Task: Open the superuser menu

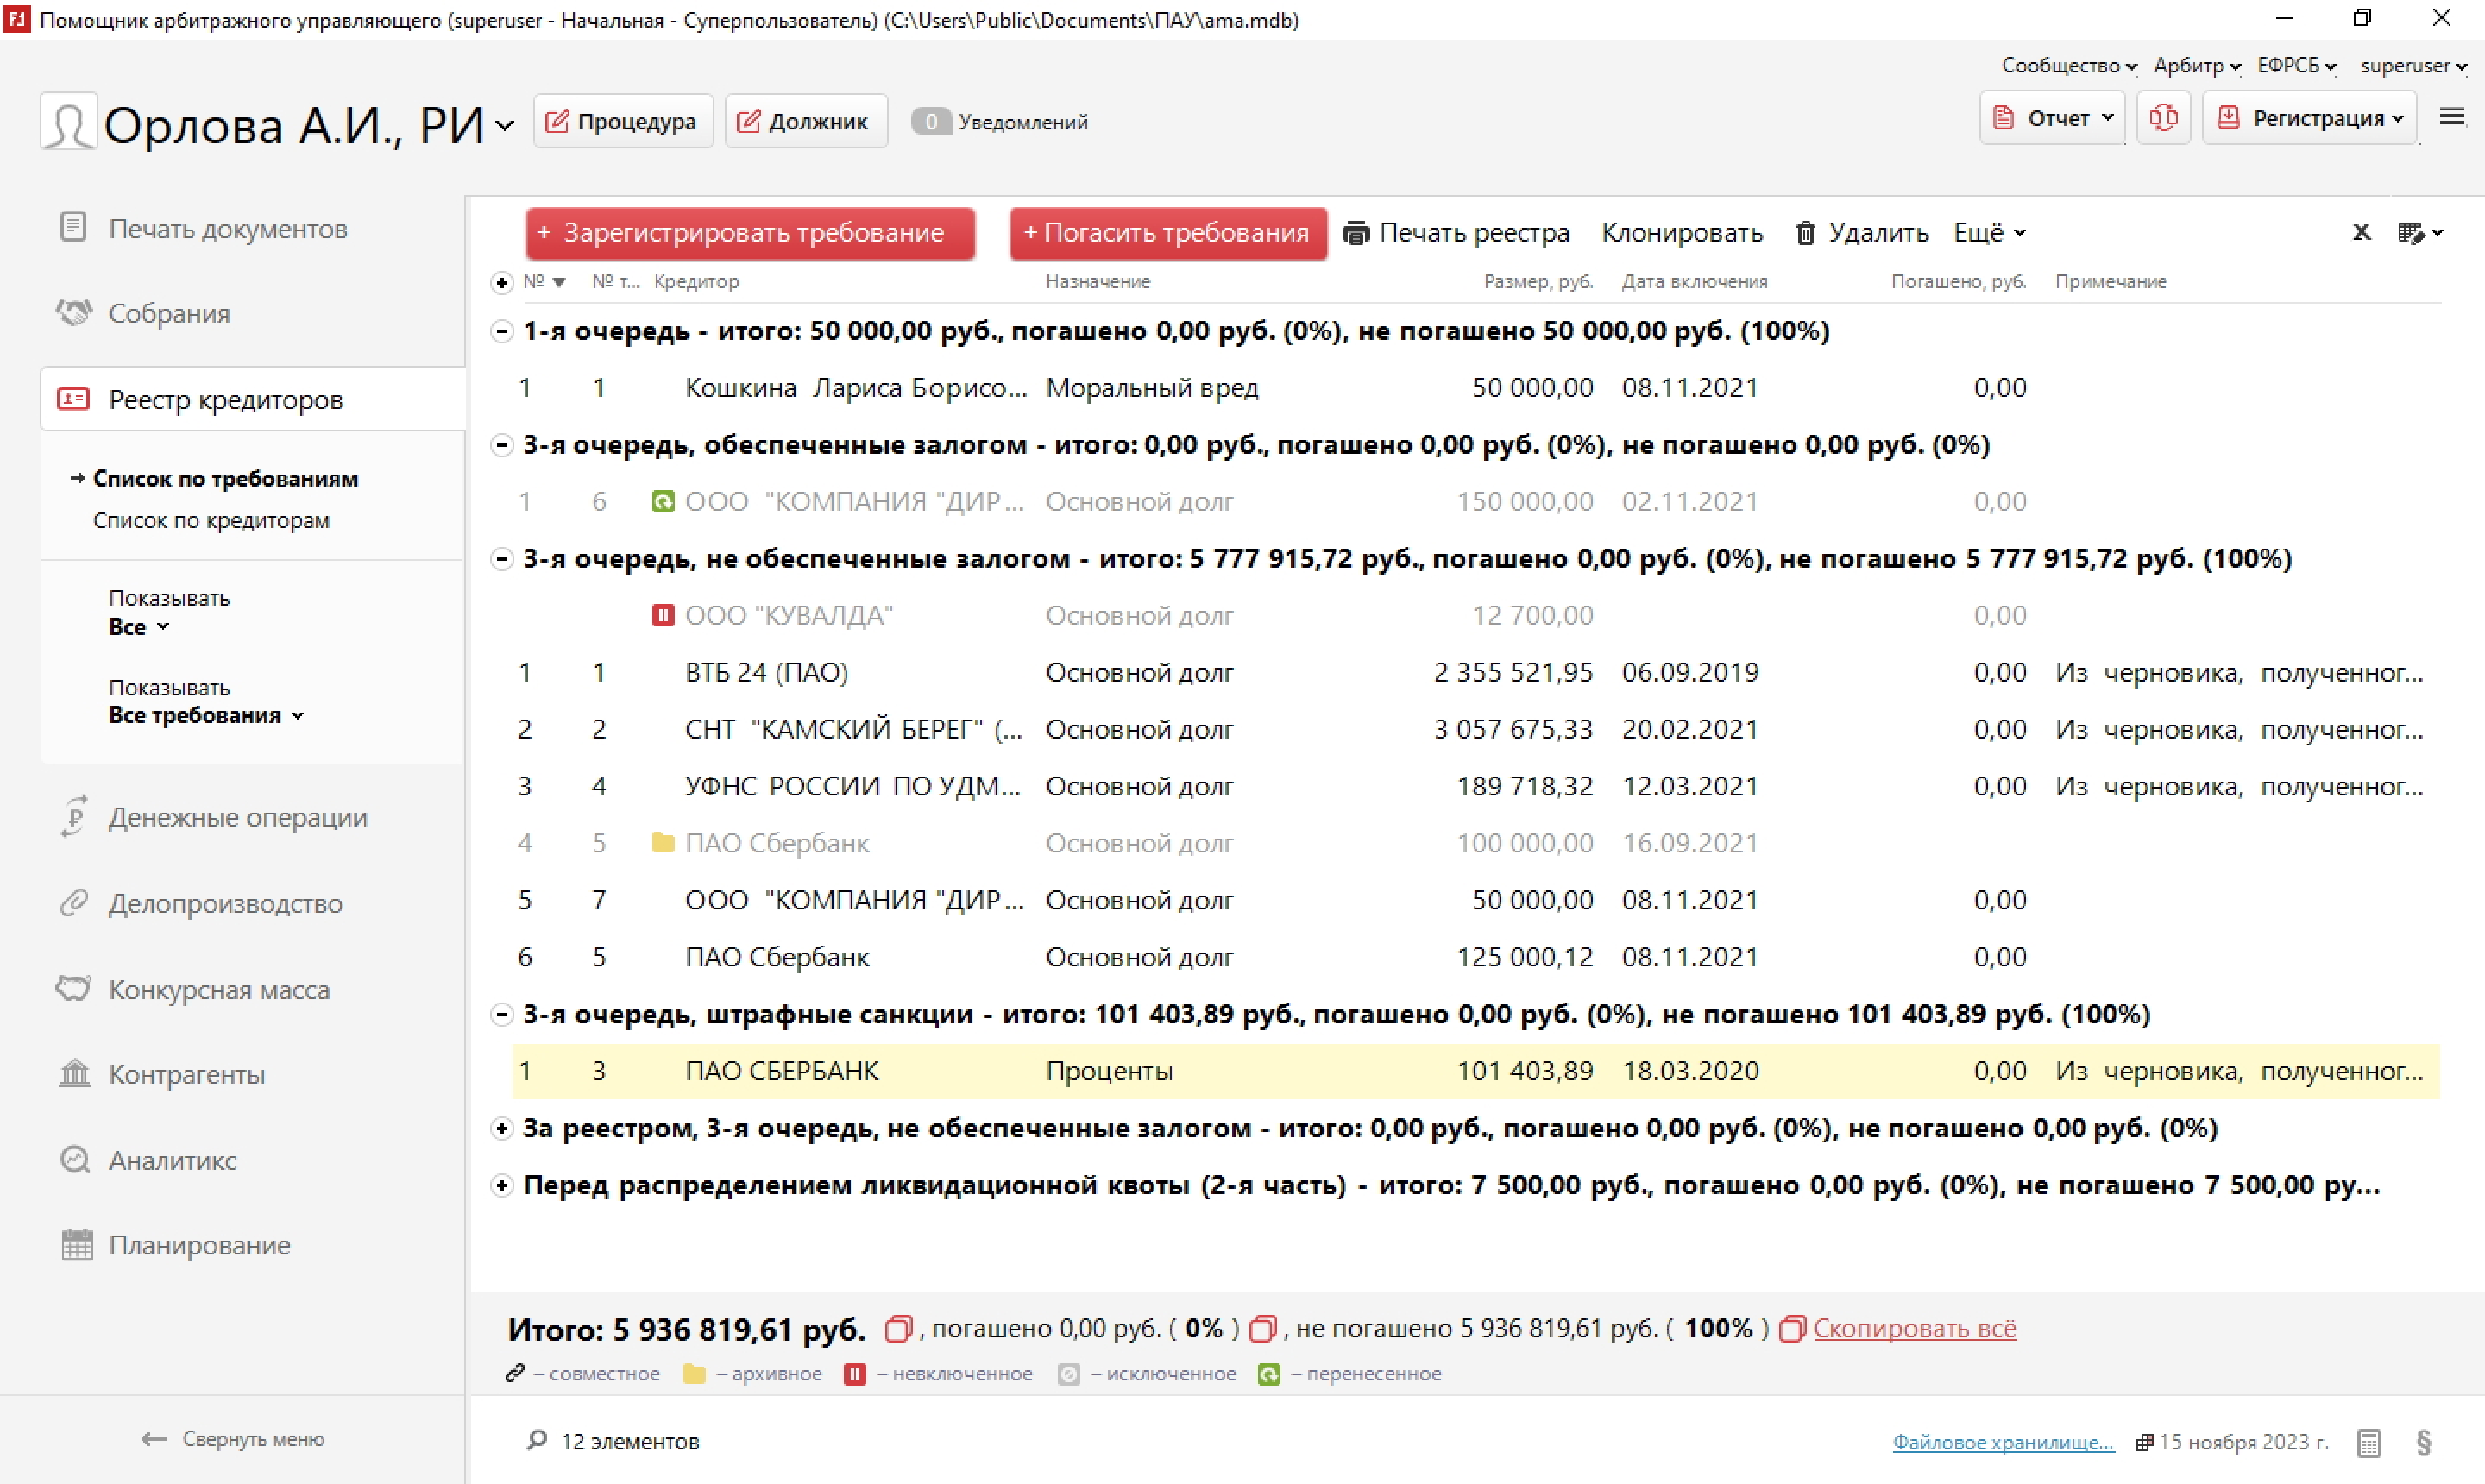Action: pyautogui.click(x=2414, y=65)
